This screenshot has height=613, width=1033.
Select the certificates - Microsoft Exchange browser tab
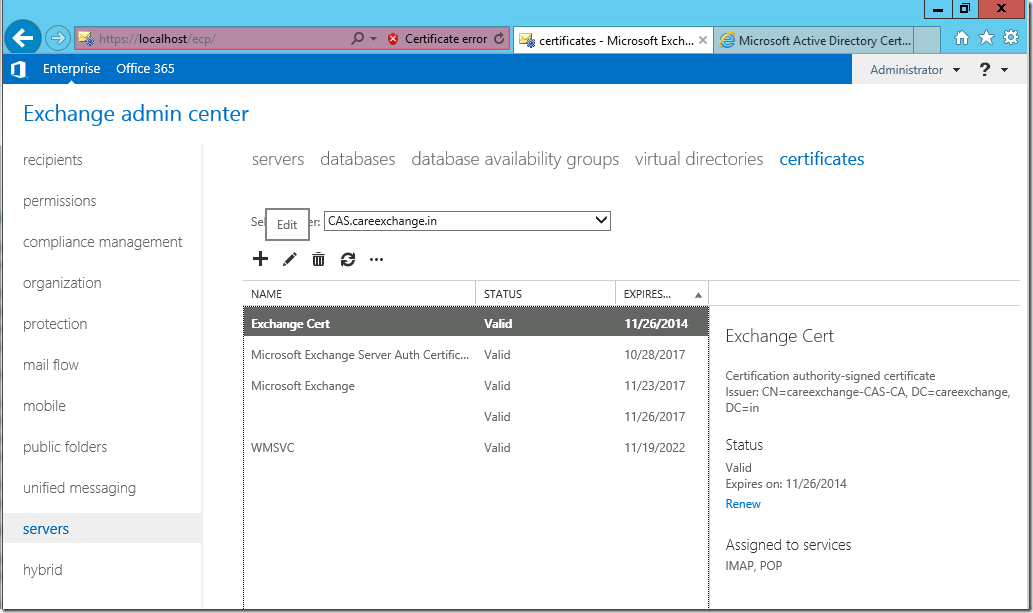pos(613,41)
